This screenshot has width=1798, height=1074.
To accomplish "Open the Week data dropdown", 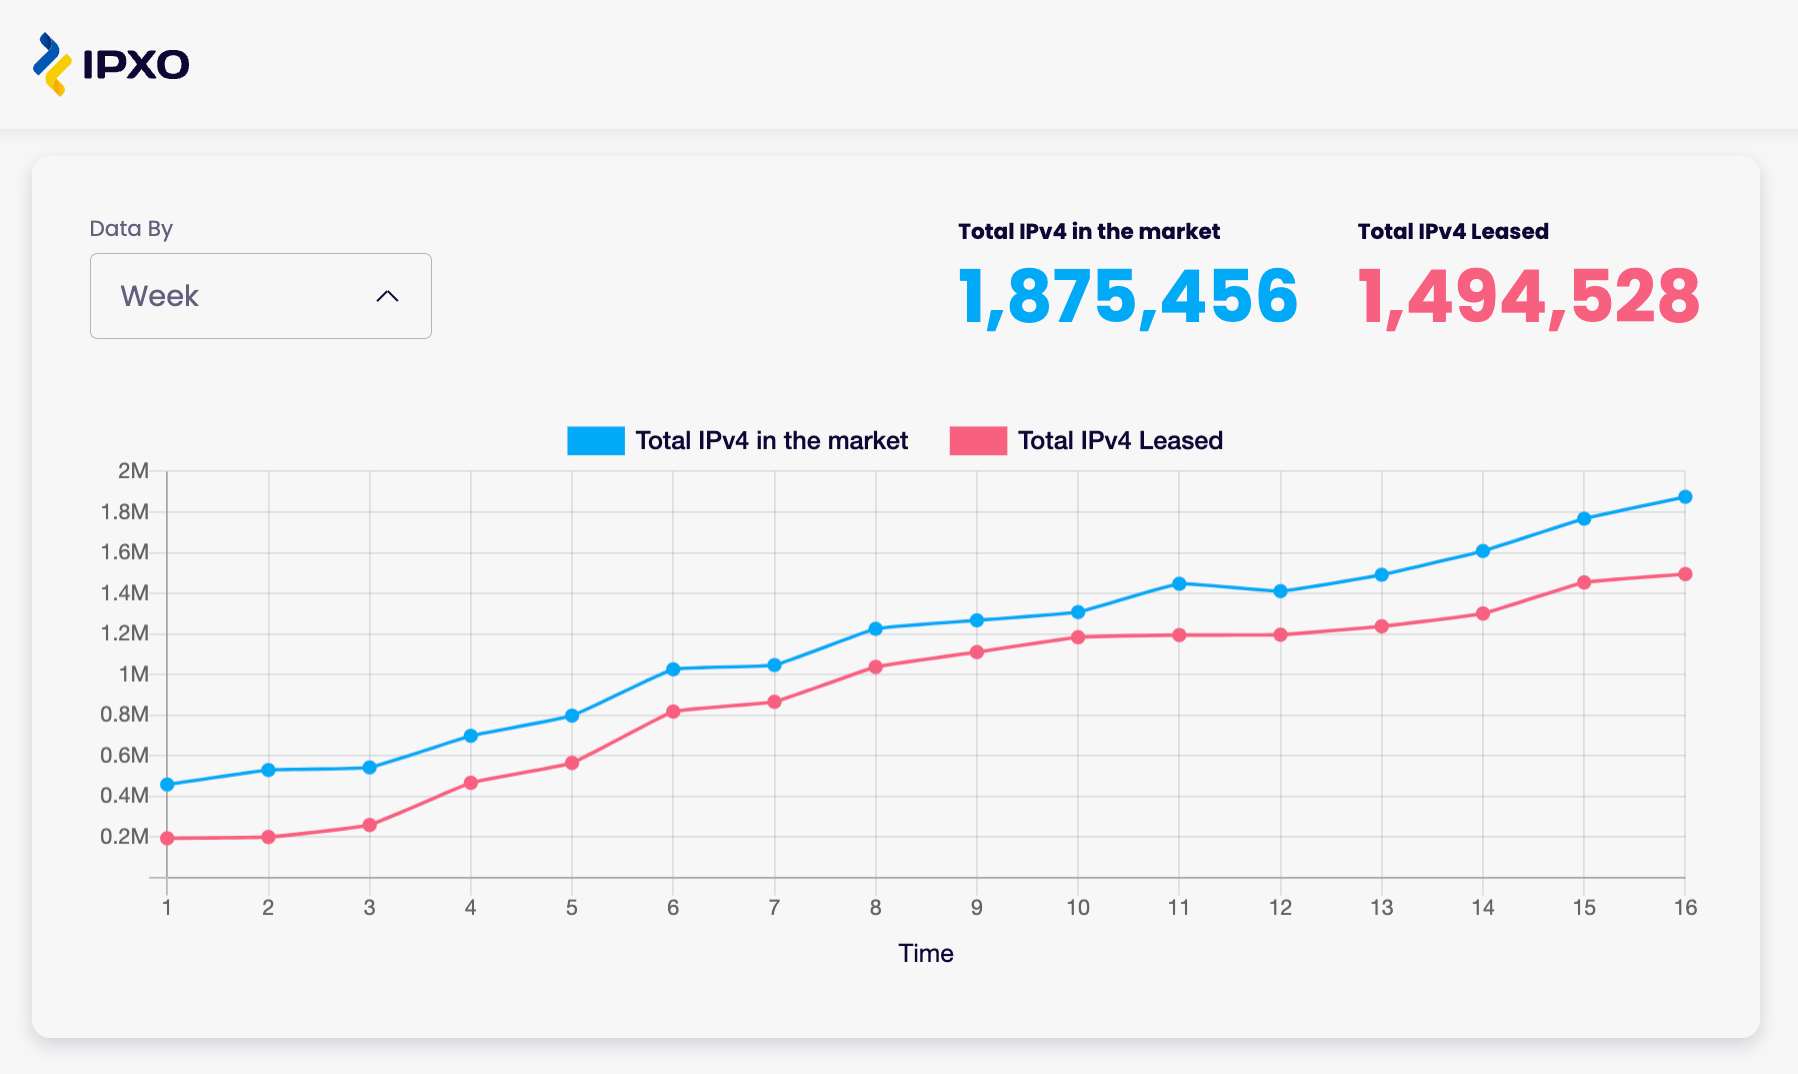I will (x=260, y=296).
